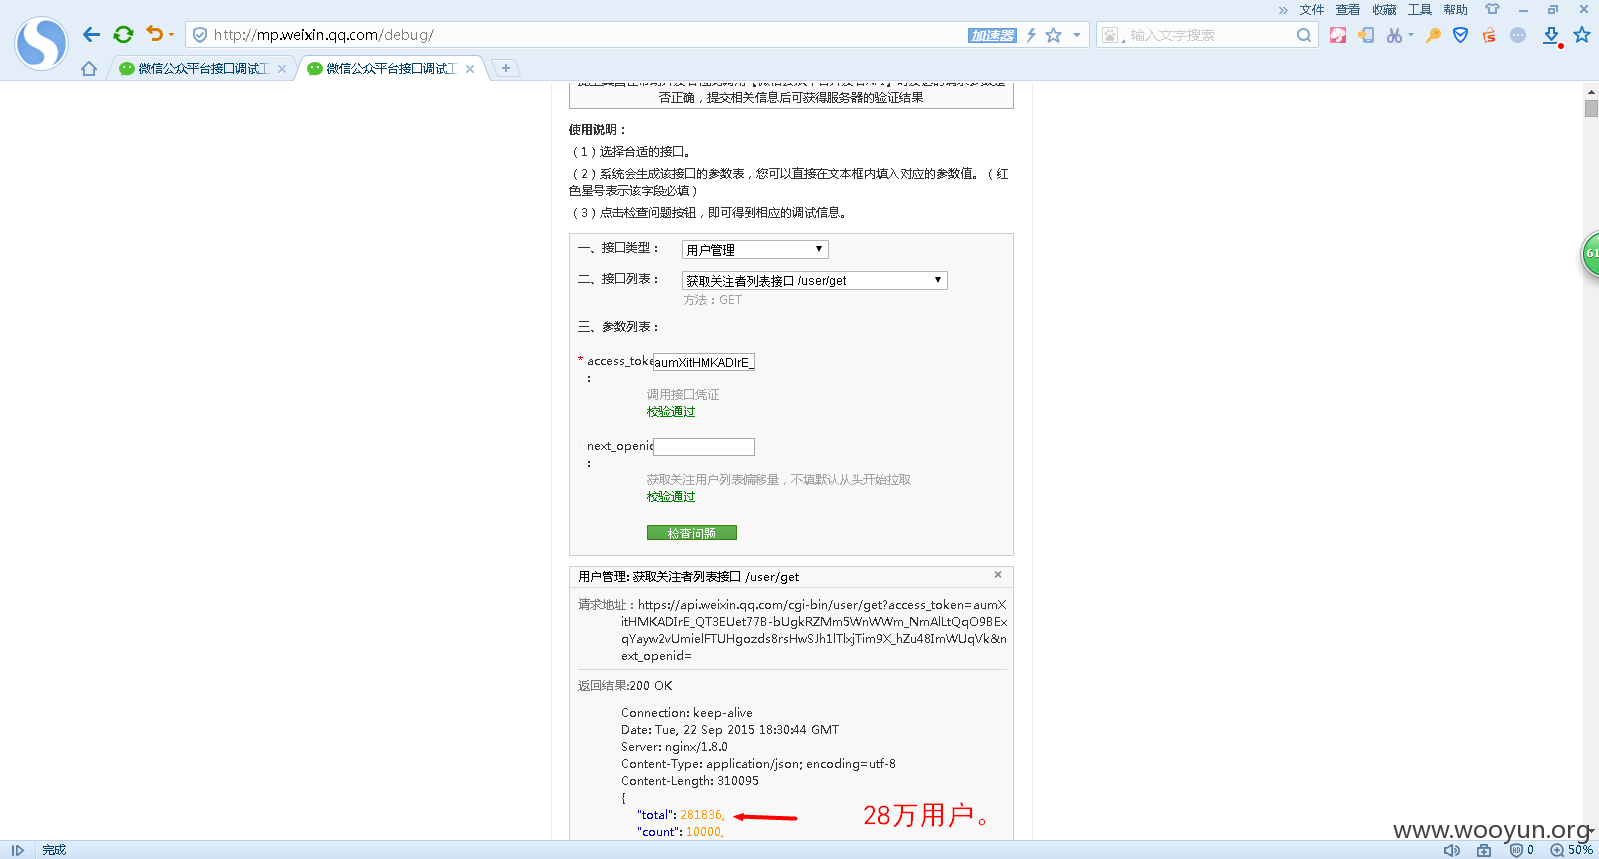
Task: Open the undo arrow dropdown next to orange icon
Action: click(x=171, y=35)
